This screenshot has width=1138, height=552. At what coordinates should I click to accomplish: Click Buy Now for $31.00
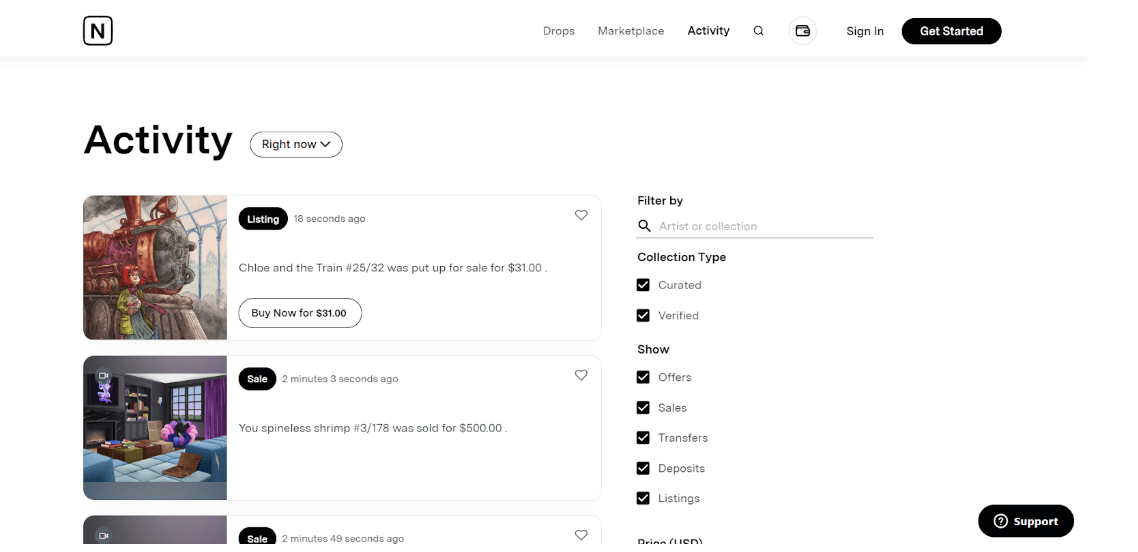(300, 313)
